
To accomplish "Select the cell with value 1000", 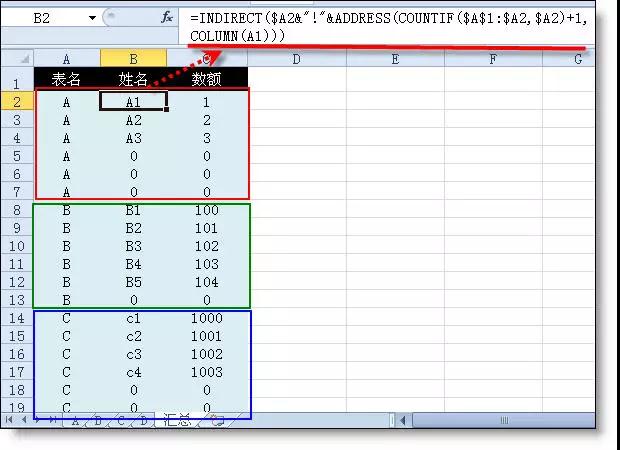I will [x=206, y=318].
